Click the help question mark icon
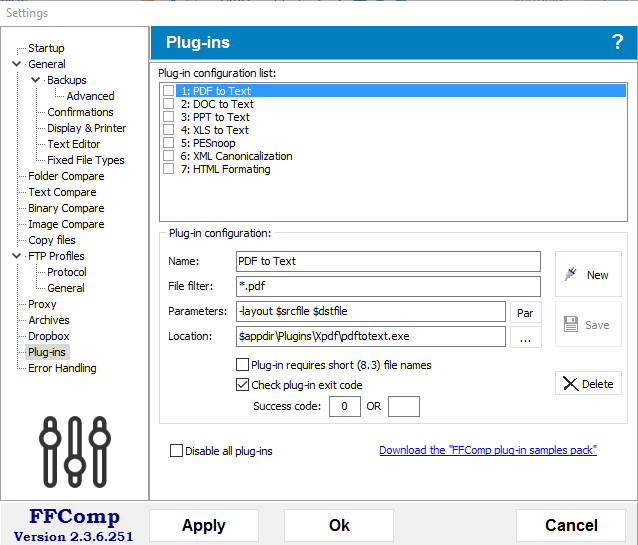This screenshot has width=638, height=545. point(617,42)
